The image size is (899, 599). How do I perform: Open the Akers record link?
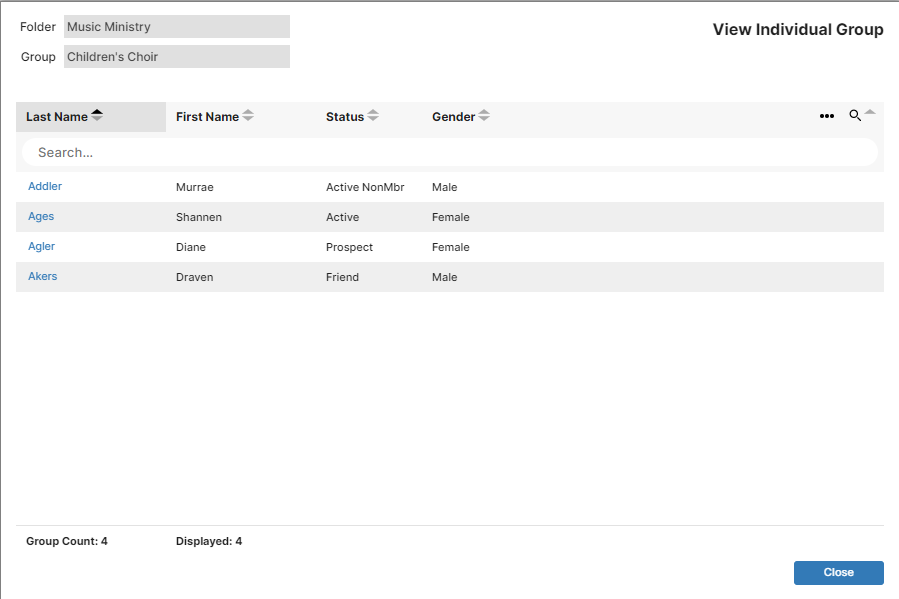(x=42, y=276)
